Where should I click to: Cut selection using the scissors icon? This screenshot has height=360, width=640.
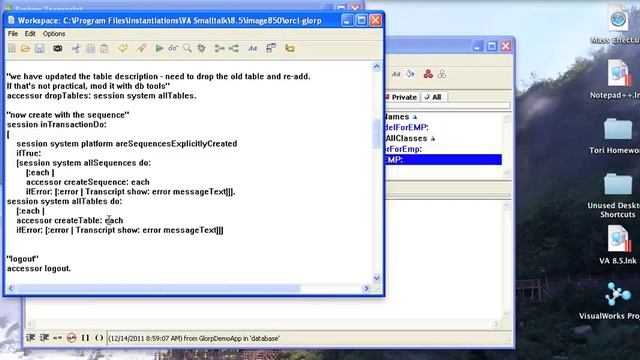[76, 49]
